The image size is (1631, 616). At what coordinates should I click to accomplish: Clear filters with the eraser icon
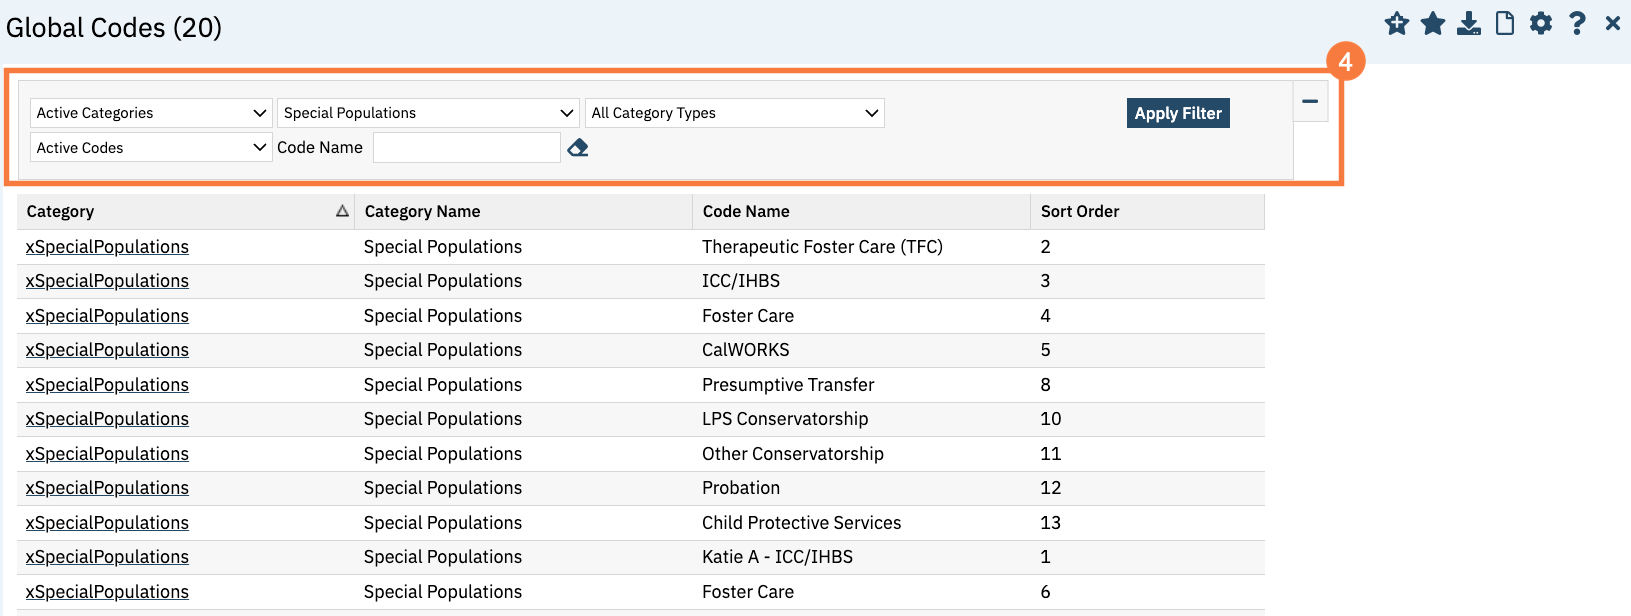pos(578,148)
